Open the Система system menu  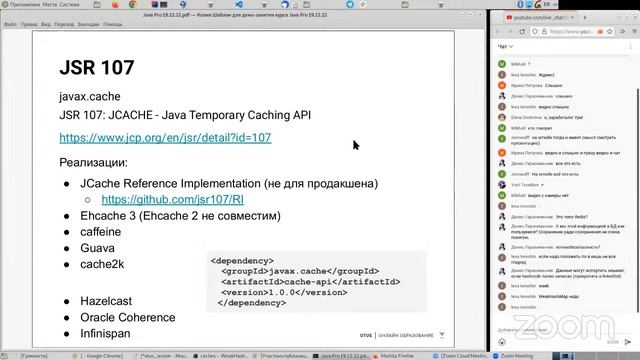pos(69,4)
